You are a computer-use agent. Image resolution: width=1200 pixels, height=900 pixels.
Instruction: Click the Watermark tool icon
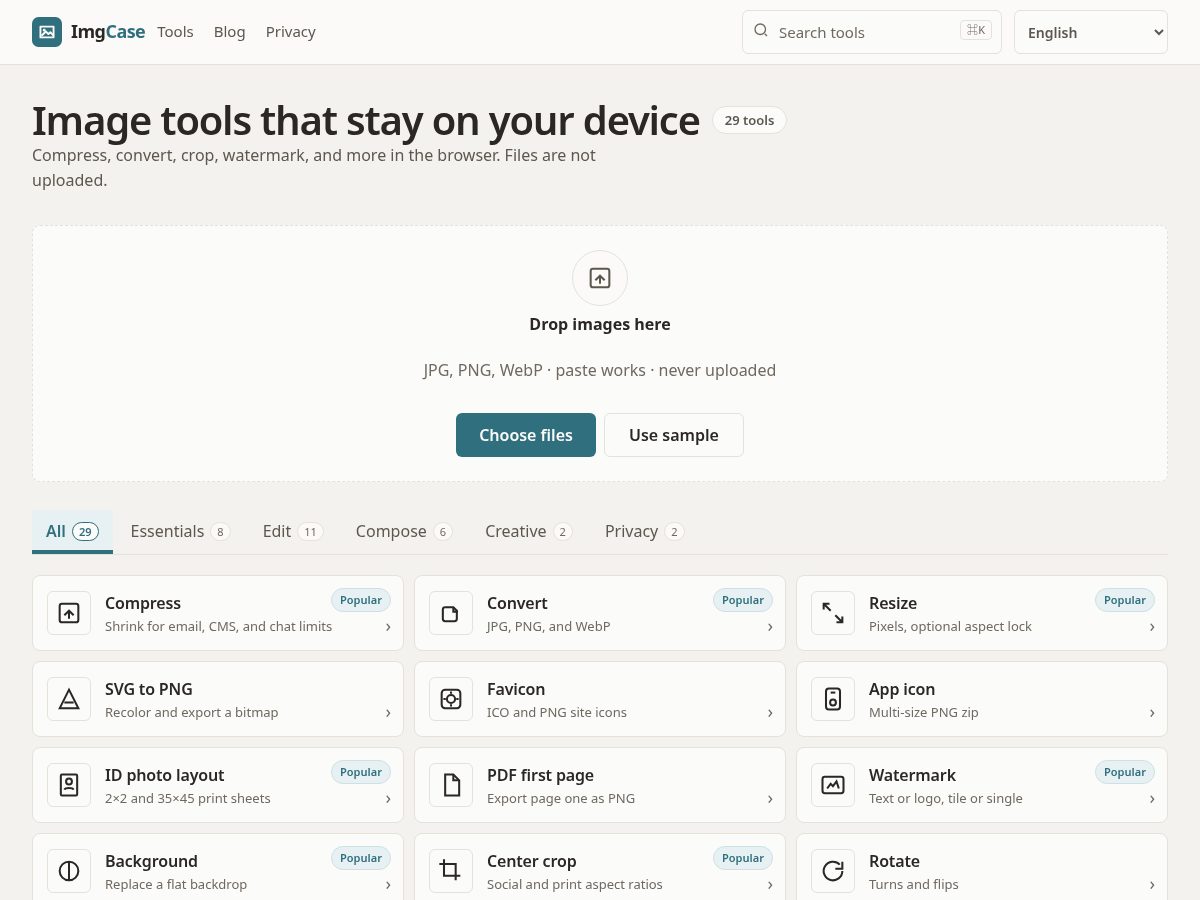(833, 785)
